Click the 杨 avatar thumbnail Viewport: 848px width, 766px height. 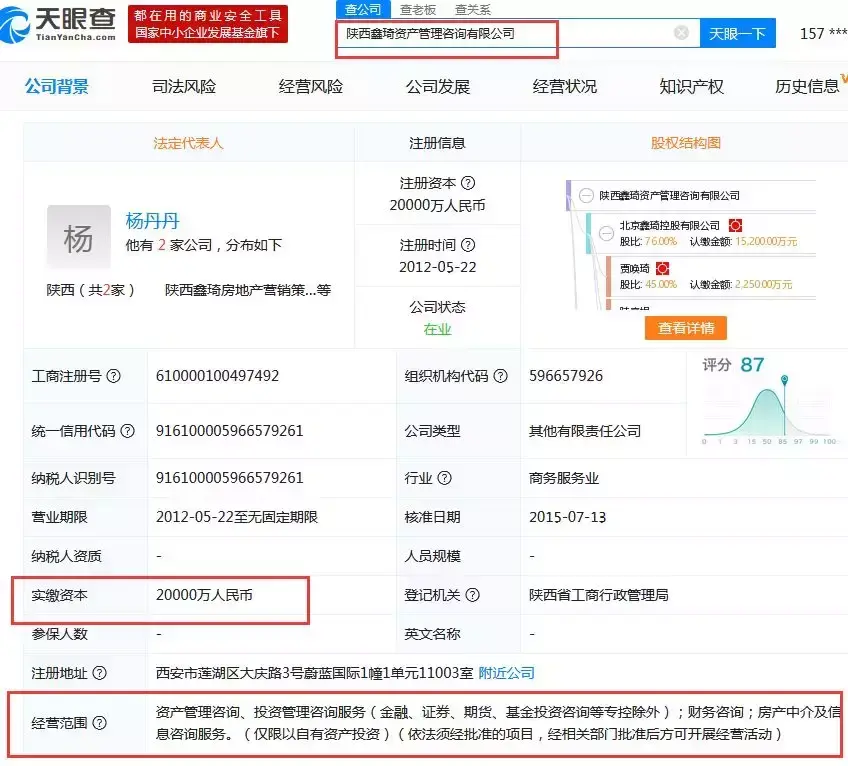(79, 237)
